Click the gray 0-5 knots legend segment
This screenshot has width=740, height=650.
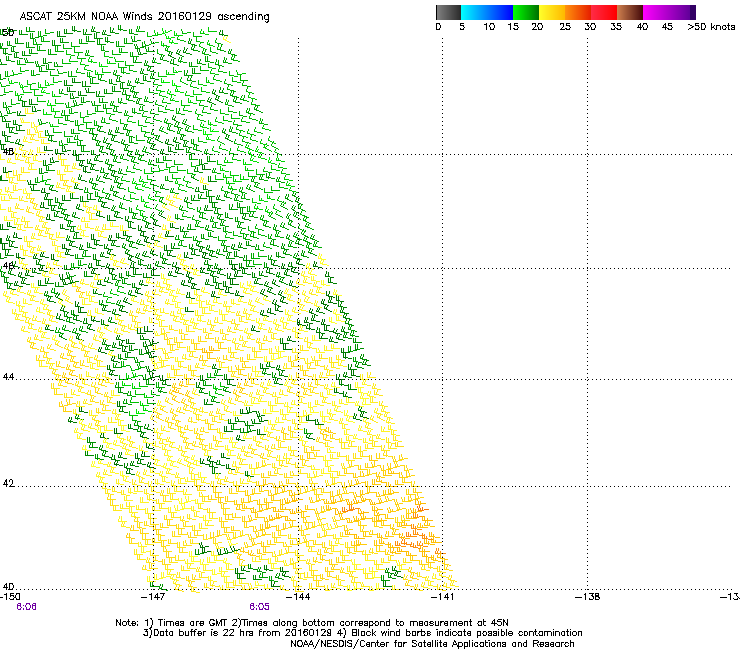pyautogui.click(x=448, y=12)
